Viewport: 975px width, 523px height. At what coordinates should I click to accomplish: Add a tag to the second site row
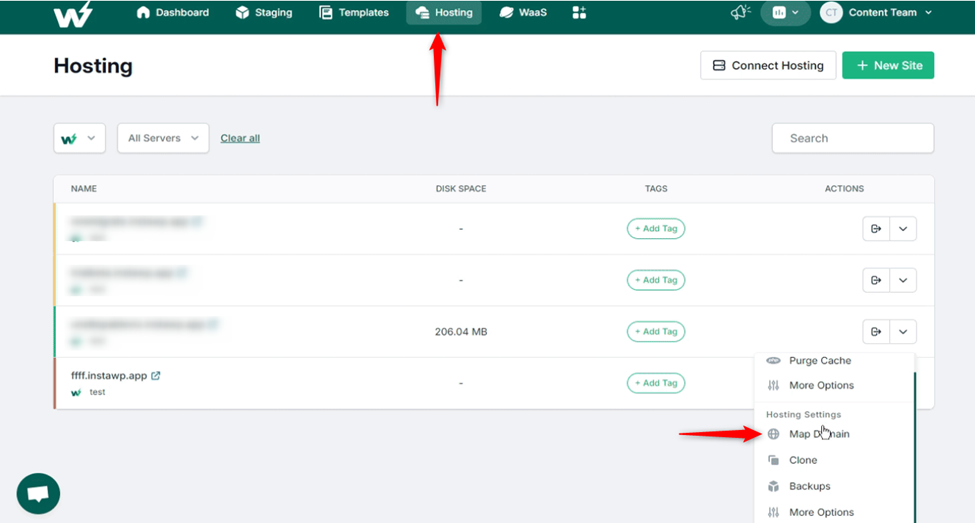(x=656, y=280)
